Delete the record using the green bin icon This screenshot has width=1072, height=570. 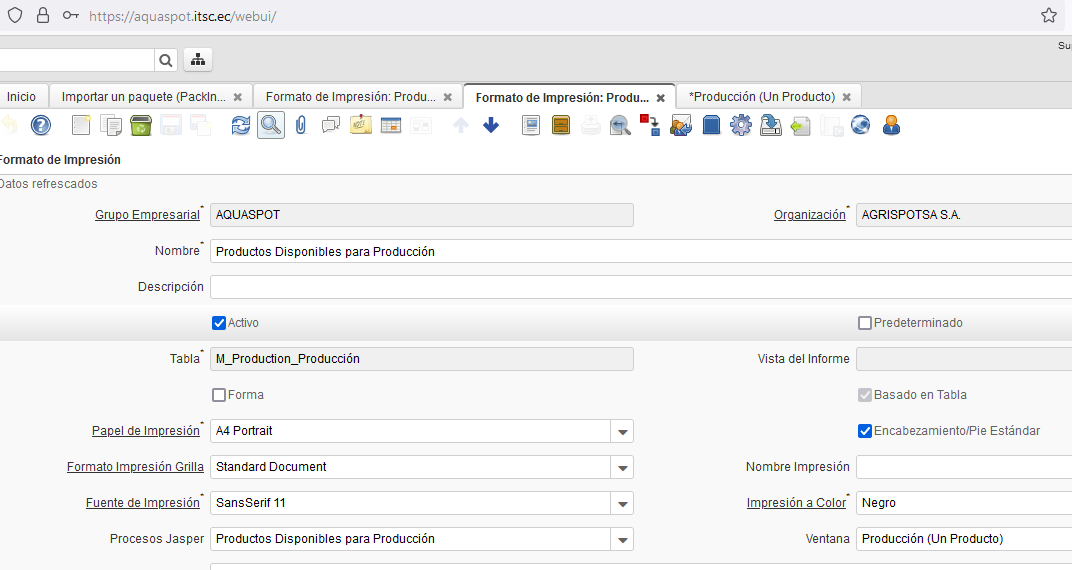pos(141,125)
